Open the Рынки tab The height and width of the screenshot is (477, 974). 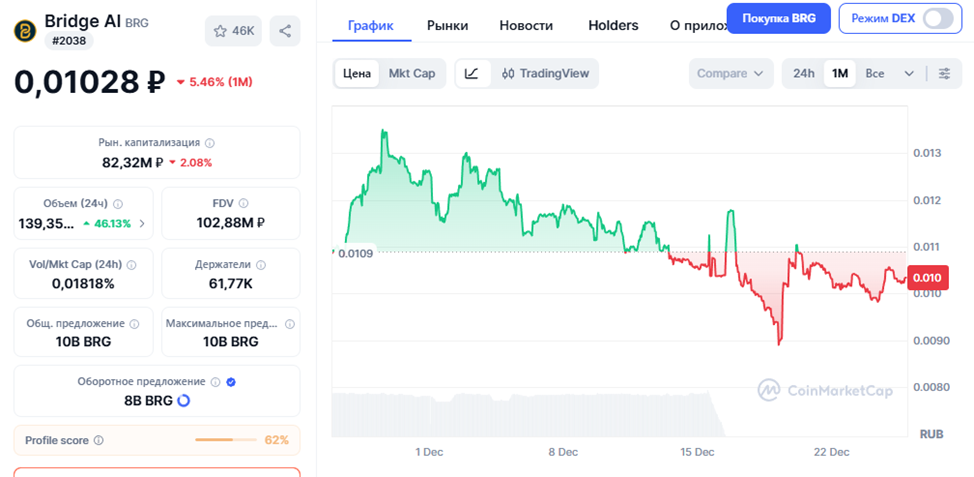coord(447,25)
